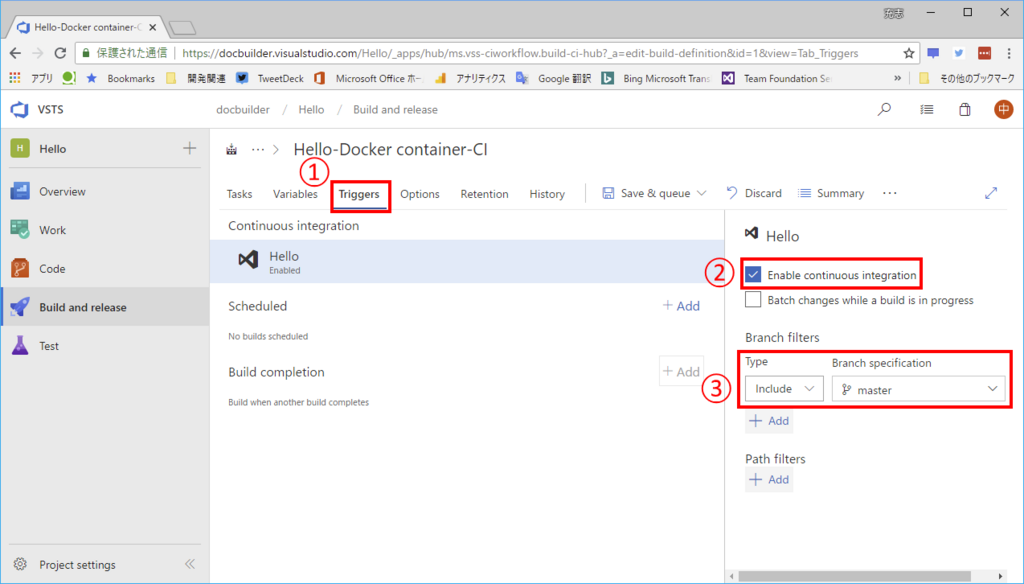Click the horizontal scrollbar in right panel

pos(855,576)
